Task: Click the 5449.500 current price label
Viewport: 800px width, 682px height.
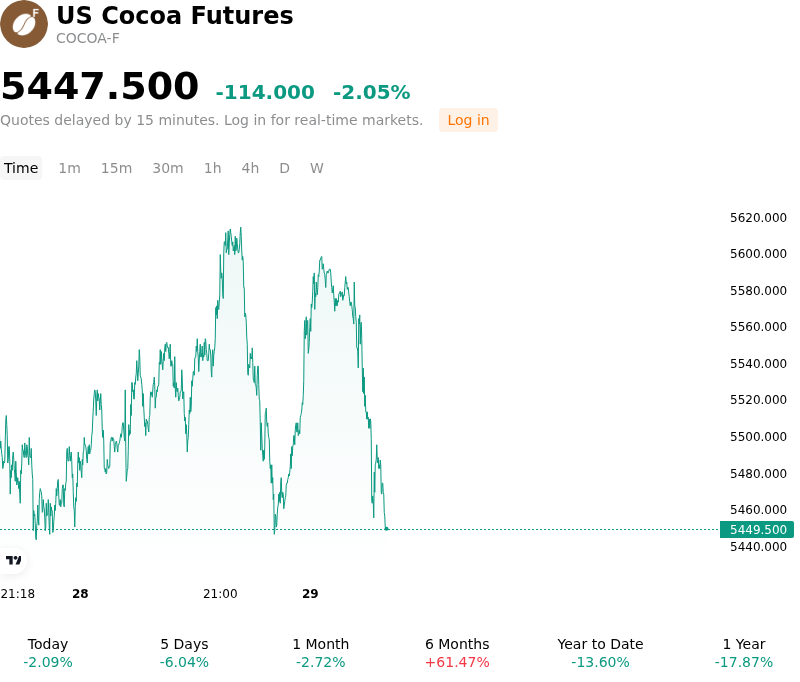Action: pyautogui.click(x=757, y=529)
